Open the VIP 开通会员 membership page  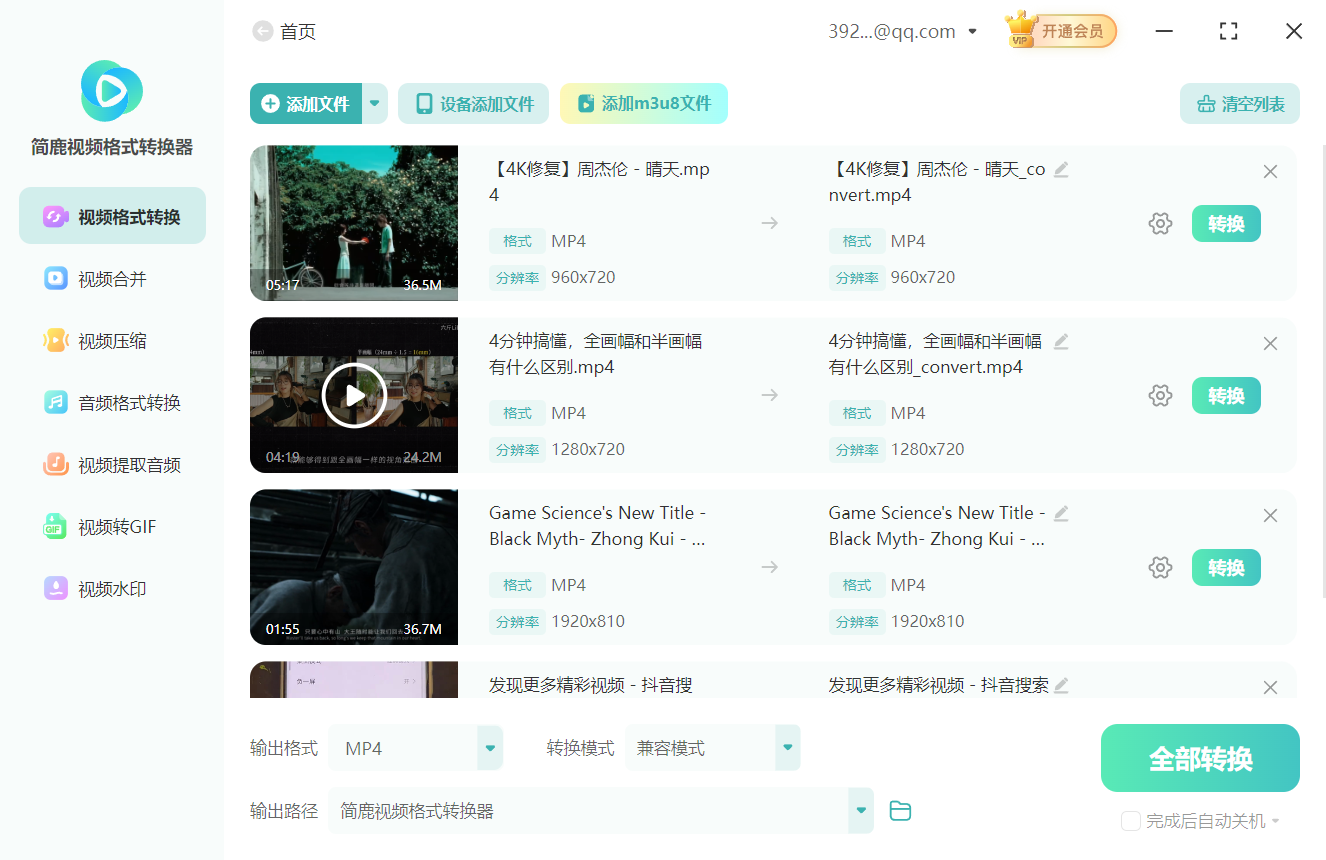pos(1060,30)
